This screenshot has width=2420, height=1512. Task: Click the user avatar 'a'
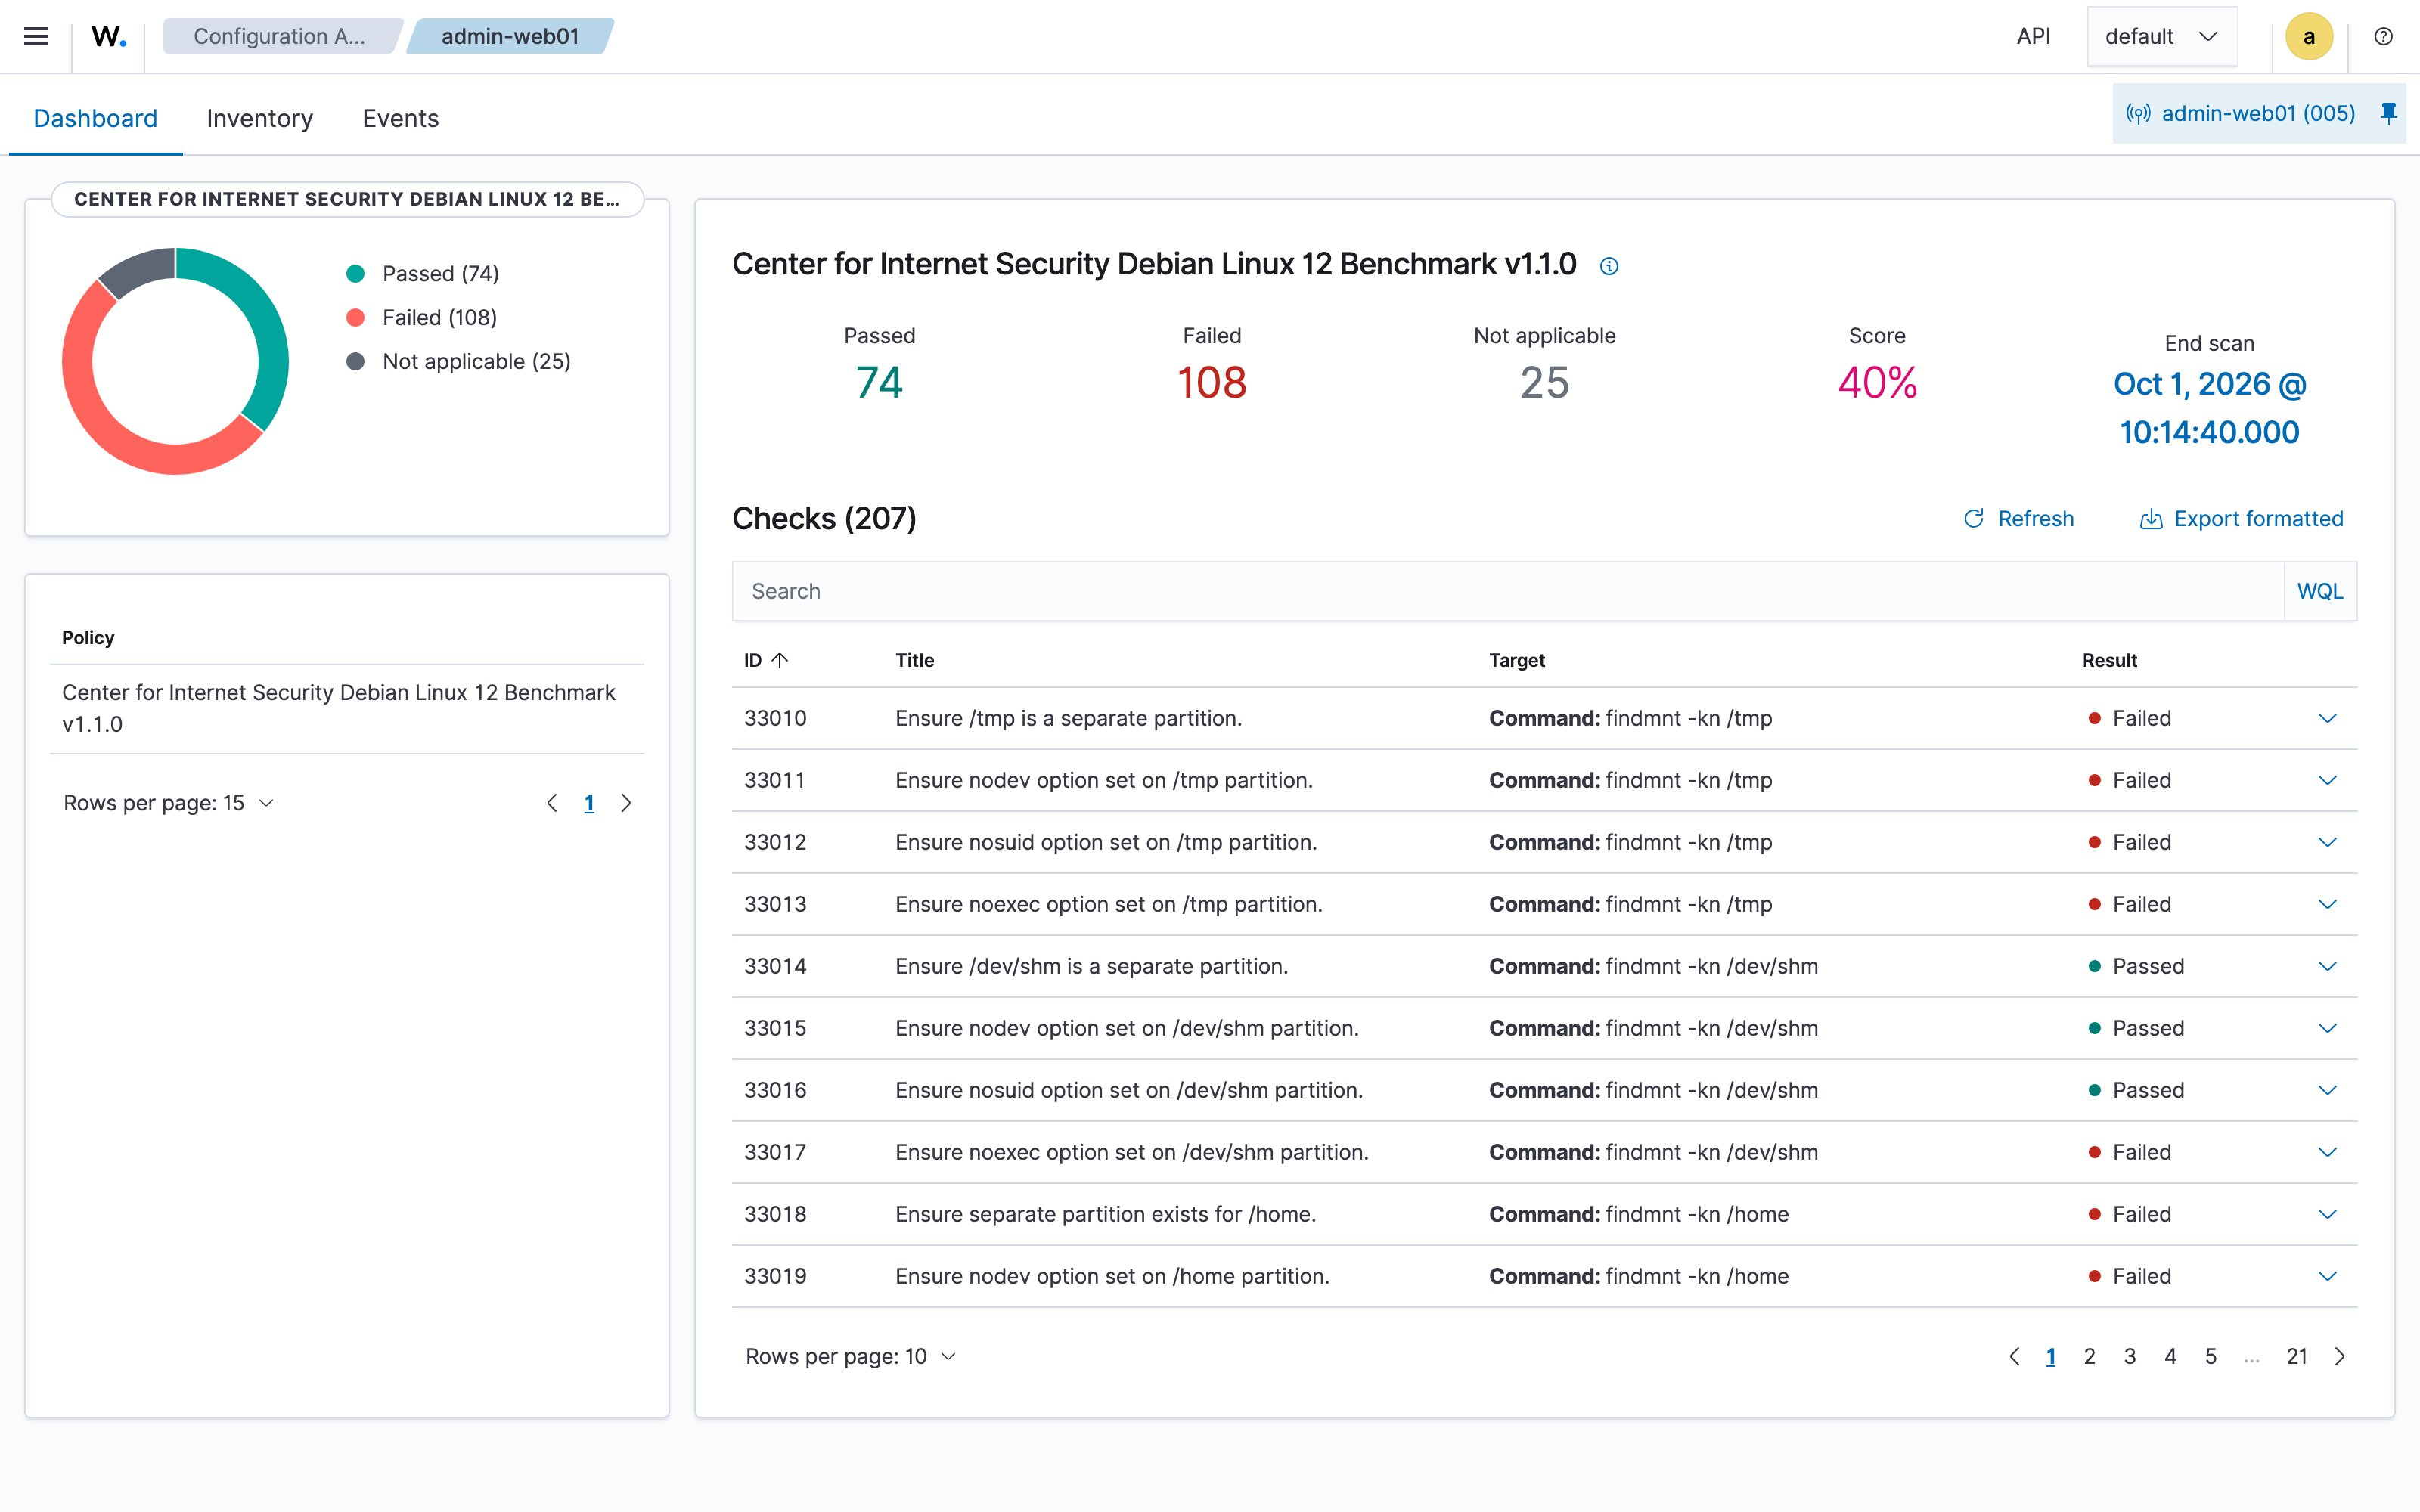click(2308, 36)
